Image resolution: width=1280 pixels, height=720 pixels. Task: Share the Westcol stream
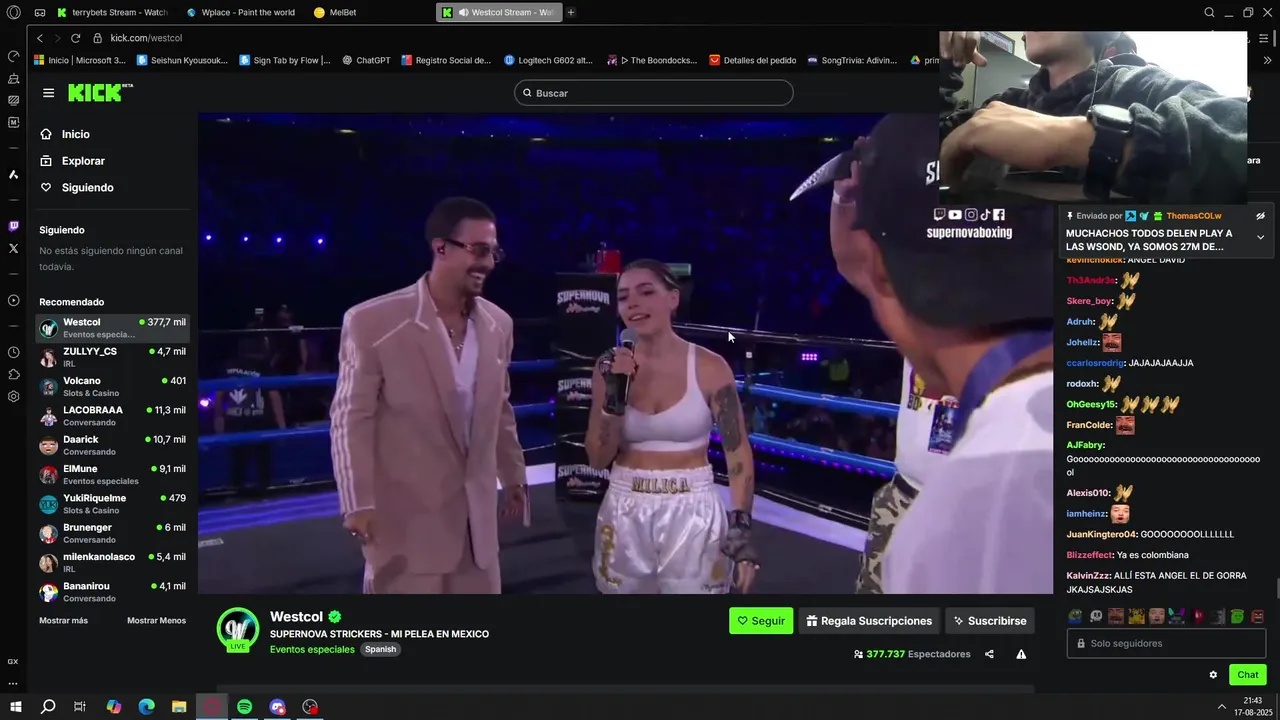[989, 654]
